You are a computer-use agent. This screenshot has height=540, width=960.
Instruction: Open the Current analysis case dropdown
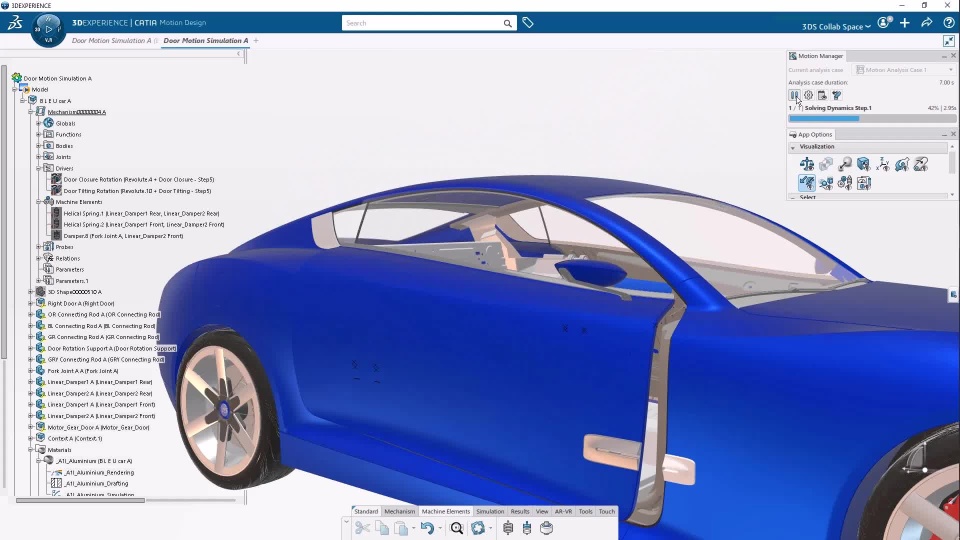click(904, 70)
